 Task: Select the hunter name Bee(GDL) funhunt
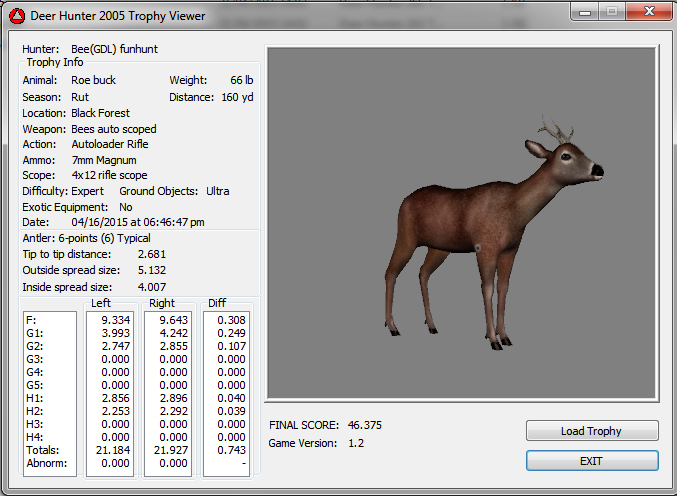pos(114,48)
